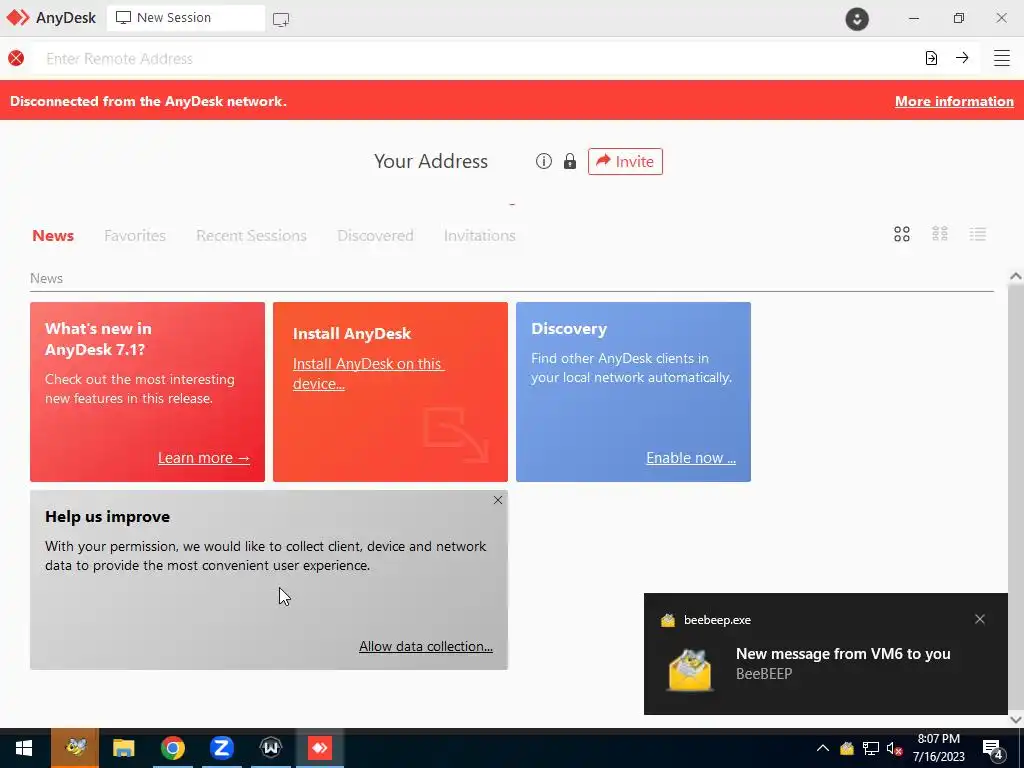This screenshot has width=1024, height=768.
Task: Click the Discovery card
Action: point(633,392)
